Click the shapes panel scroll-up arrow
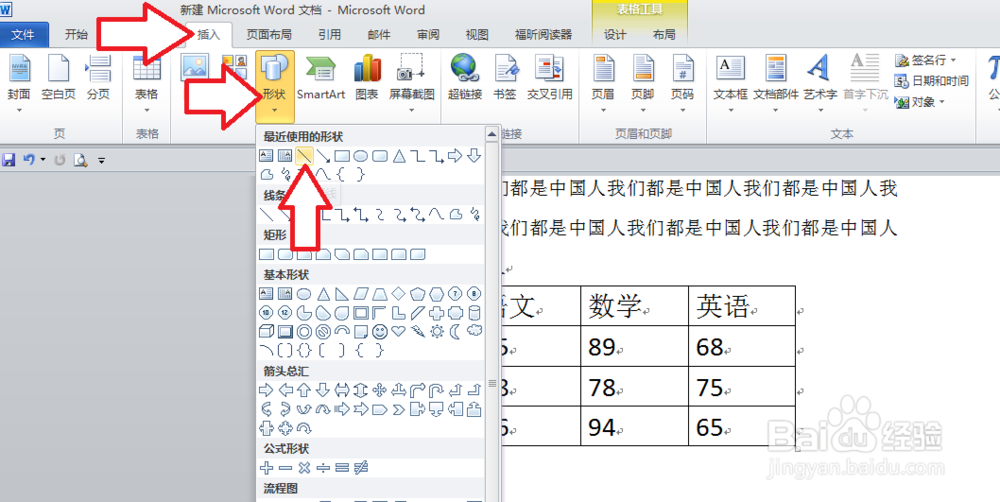 tap(492, 135)
